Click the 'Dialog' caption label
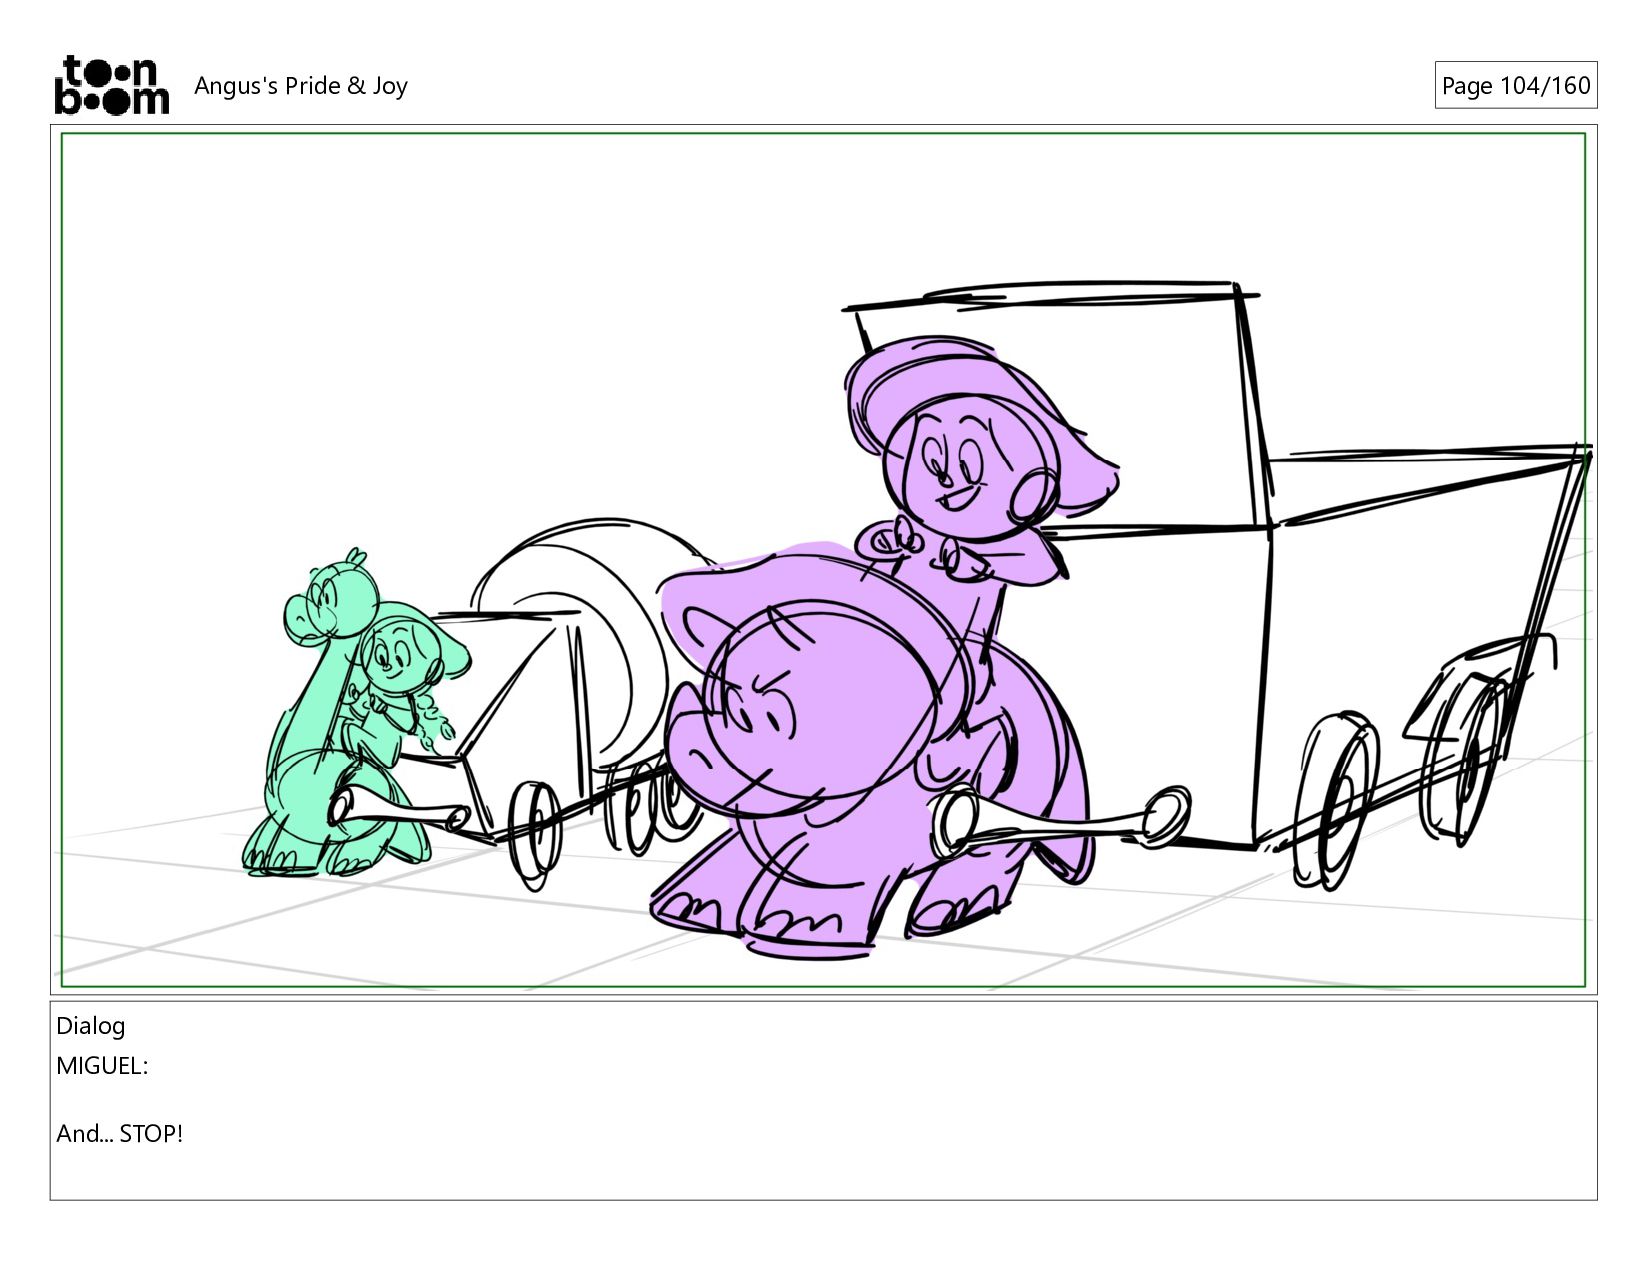Screen dimensions: 1650x1275 [x=91, y=1025]
